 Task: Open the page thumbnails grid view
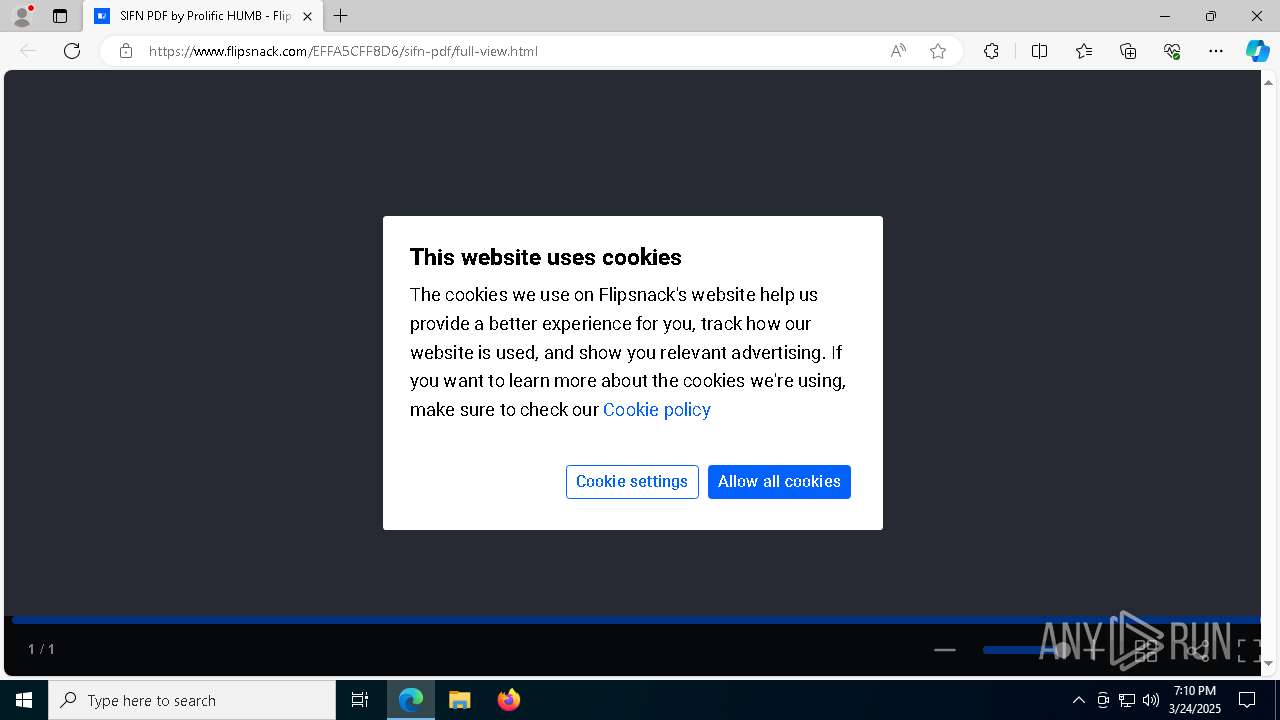click(x=1146, y=651)
